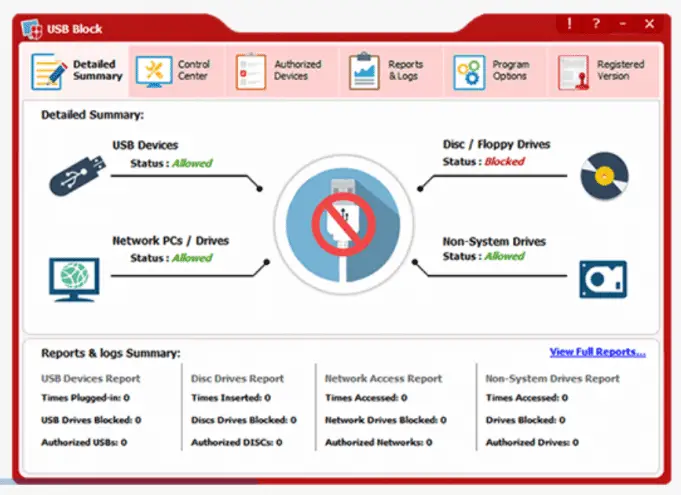This screenshot has height=495, width=681.
Task: Click the exclamation mark icon in title bar
Action: tap(569, 23)
